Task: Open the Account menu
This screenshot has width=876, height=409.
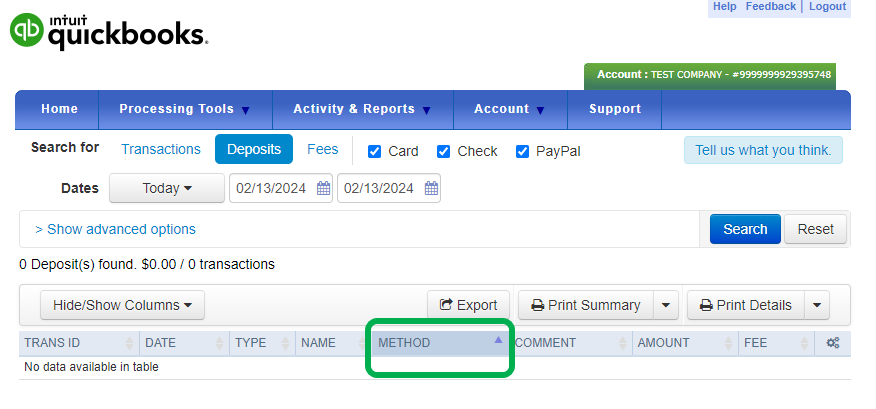Action: coord(510,109)
